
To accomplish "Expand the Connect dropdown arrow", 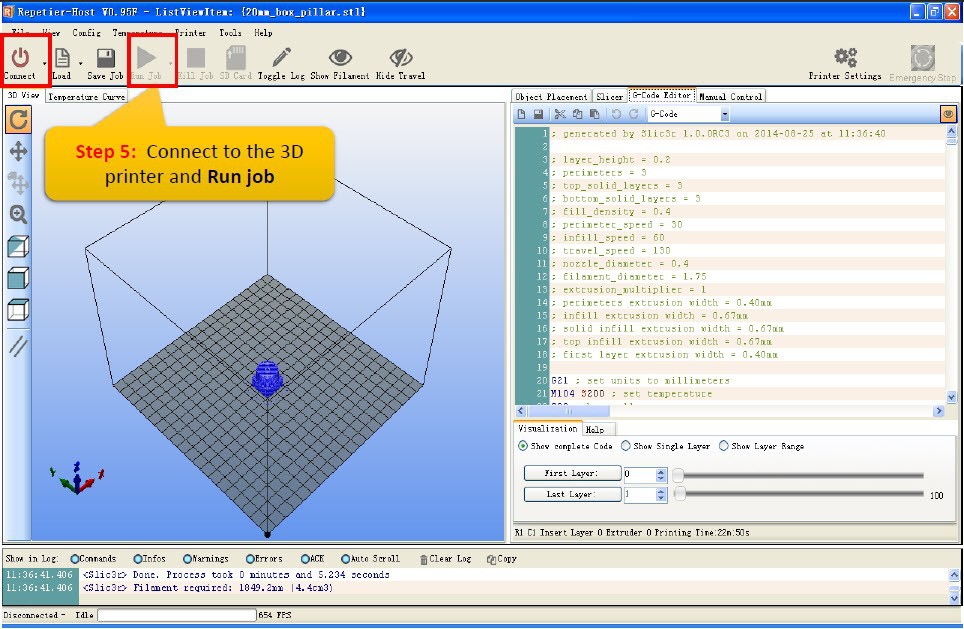I will click(x=45, y=64).
